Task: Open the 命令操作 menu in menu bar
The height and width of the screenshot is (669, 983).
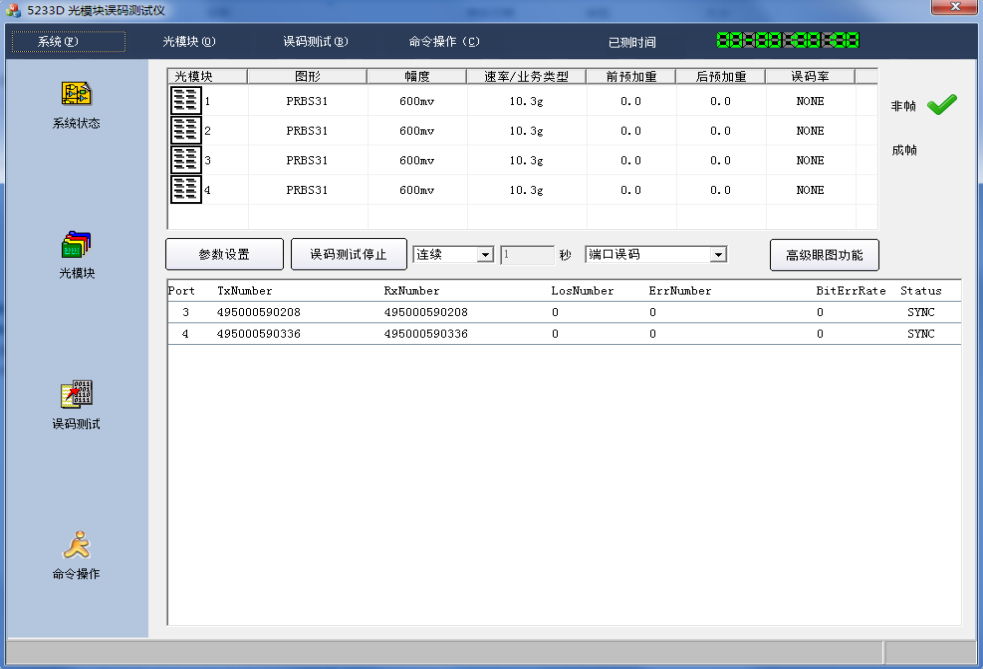Action: [444, 42]
